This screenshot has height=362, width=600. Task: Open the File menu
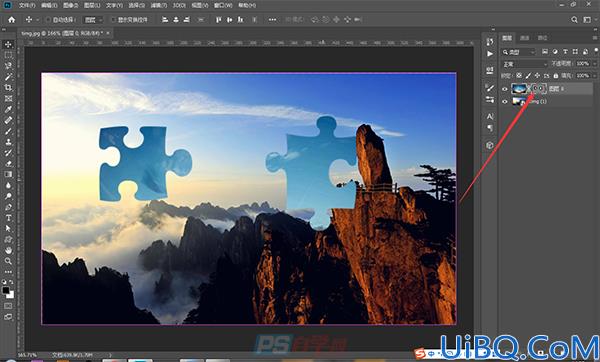tap(27, 5)
